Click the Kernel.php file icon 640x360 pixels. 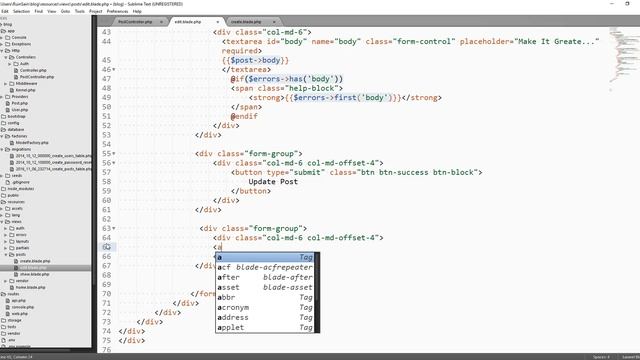[12, 90]
